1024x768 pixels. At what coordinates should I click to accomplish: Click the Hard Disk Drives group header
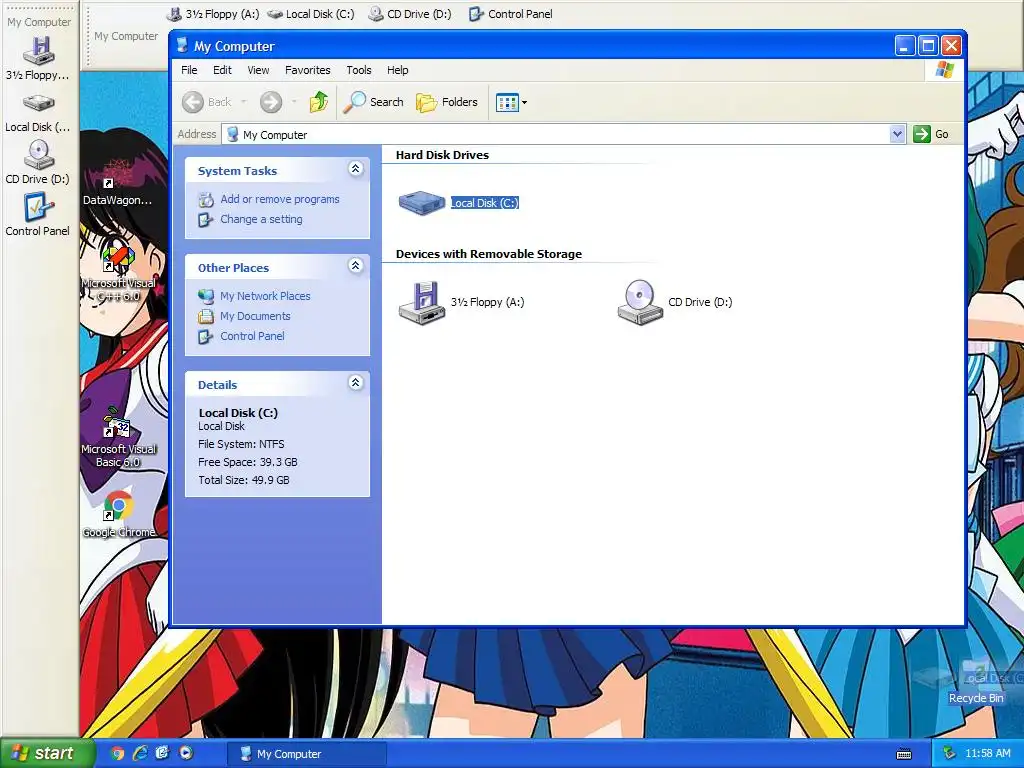(x=442, y=155)
